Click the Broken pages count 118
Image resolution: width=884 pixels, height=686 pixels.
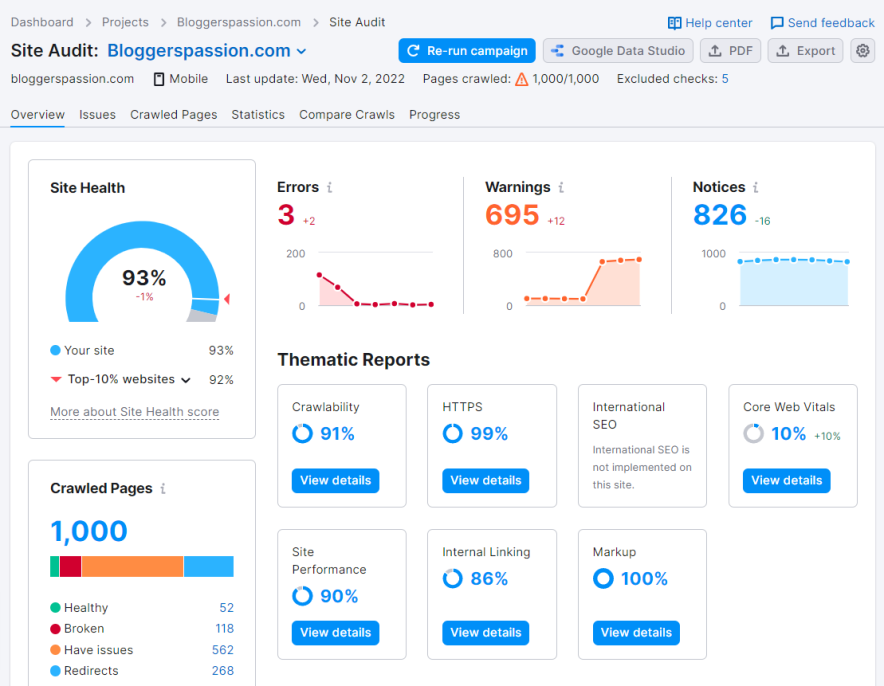pyautogui.click(x=224, y=629)
